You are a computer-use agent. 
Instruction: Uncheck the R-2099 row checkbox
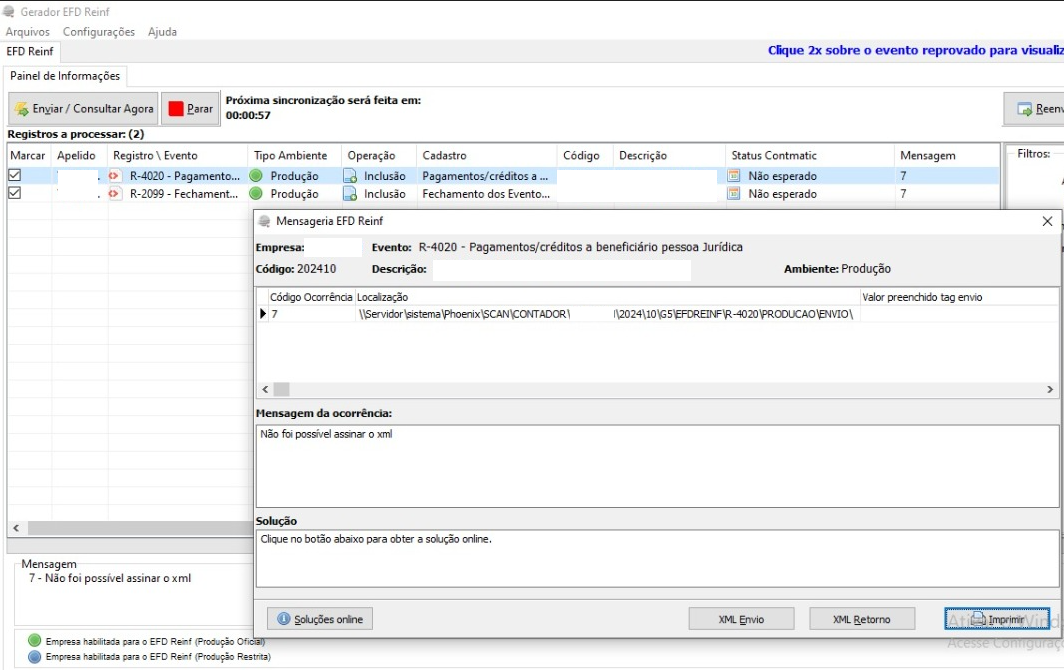pyautogui.click(x=14, y=193)
